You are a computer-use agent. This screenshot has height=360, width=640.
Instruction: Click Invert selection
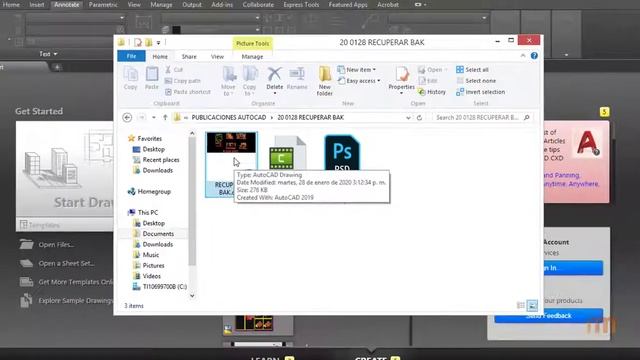point(480,92)
